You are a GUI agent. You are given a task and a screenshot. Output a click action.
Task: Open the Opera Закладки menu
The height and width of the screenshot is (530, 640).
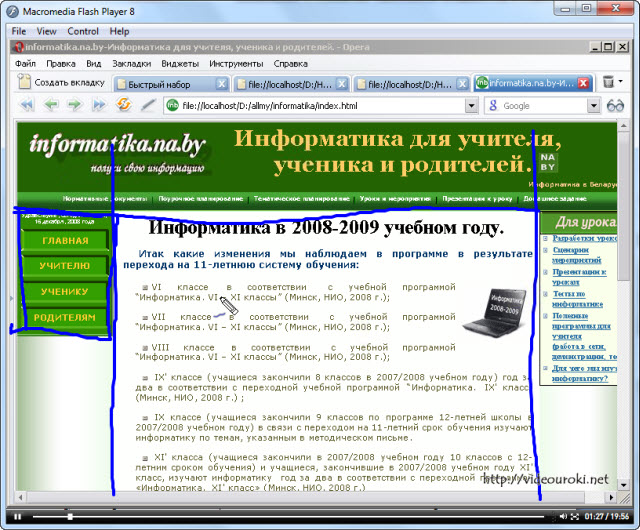click(131, 64)
